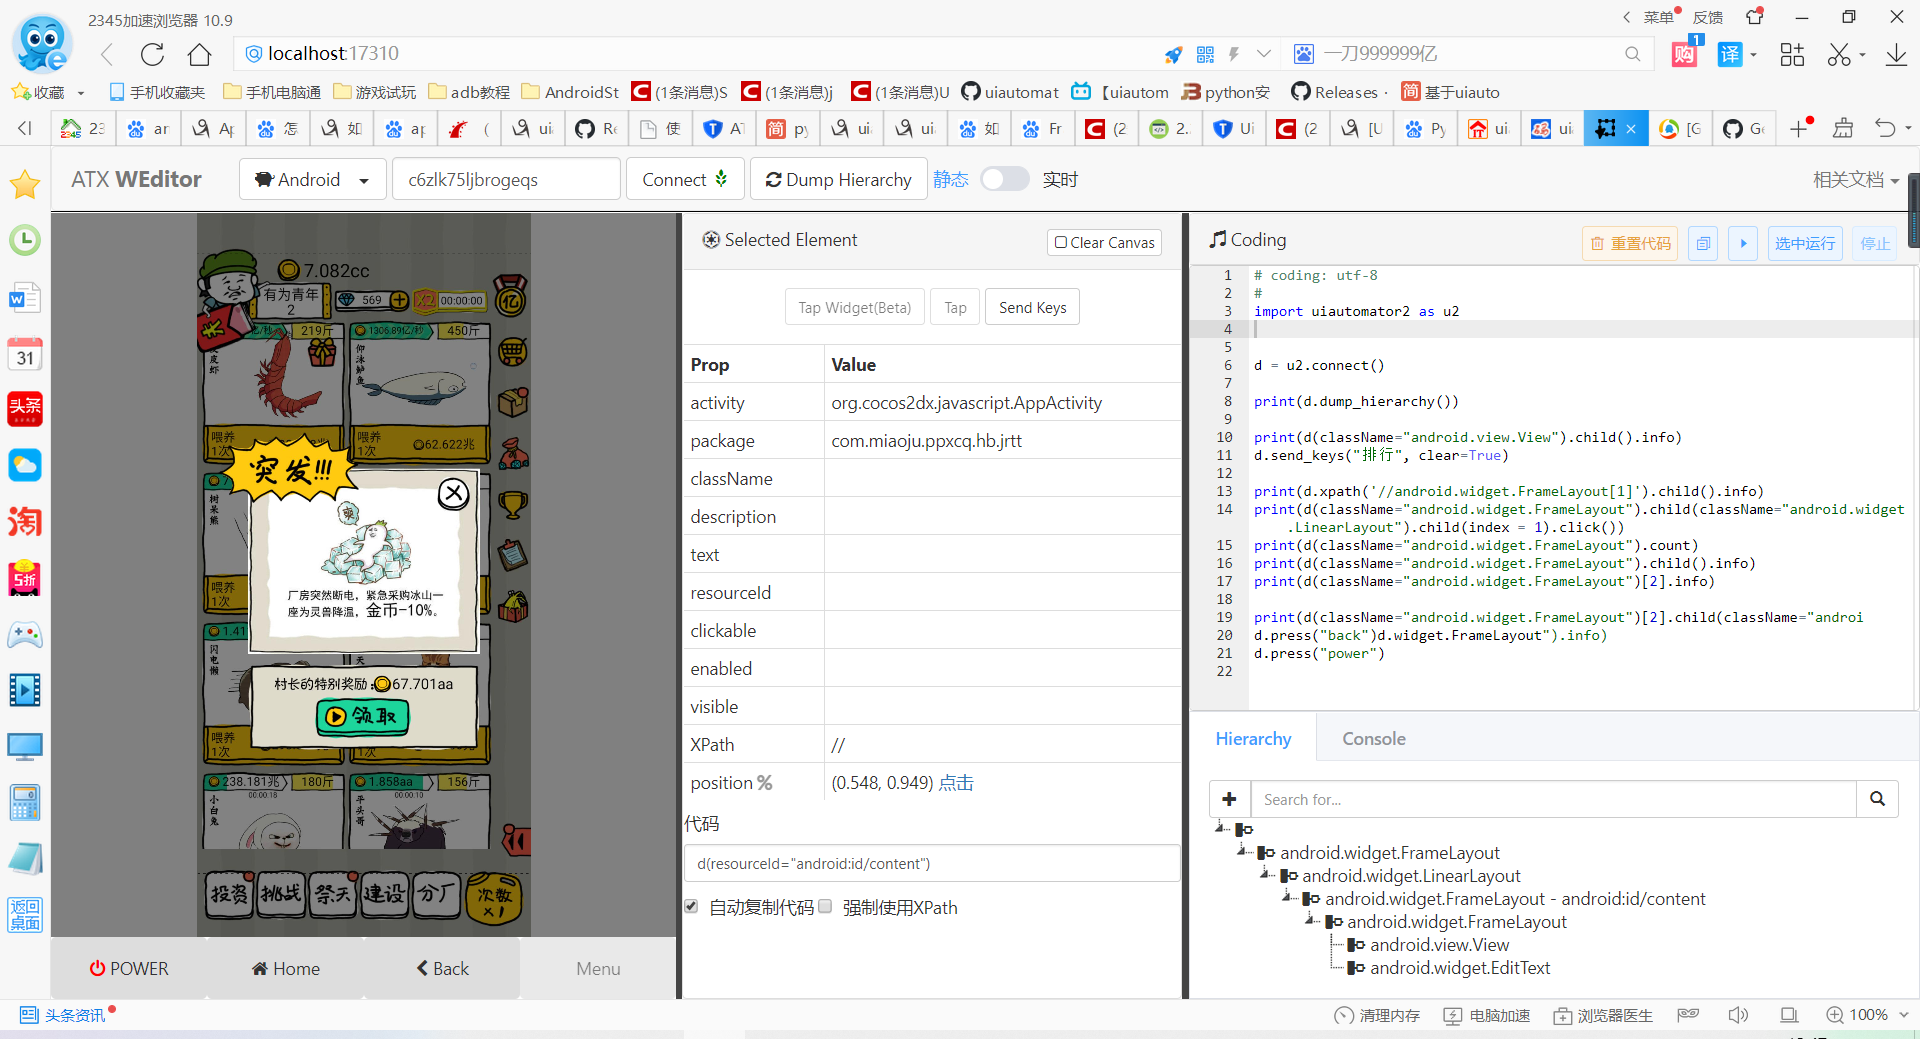1920x1039 pixels.
Task: Open the translate icon dropdown arrow
Action: (x=1754, y=55)
